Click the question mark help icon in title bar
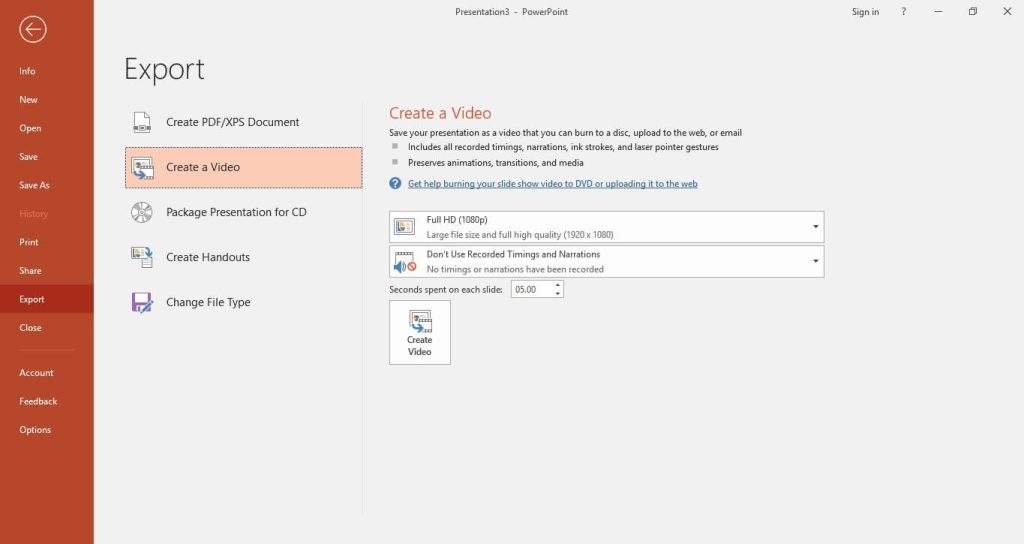The height and width of the screenshot is (544, 1024). click(904, 12)
